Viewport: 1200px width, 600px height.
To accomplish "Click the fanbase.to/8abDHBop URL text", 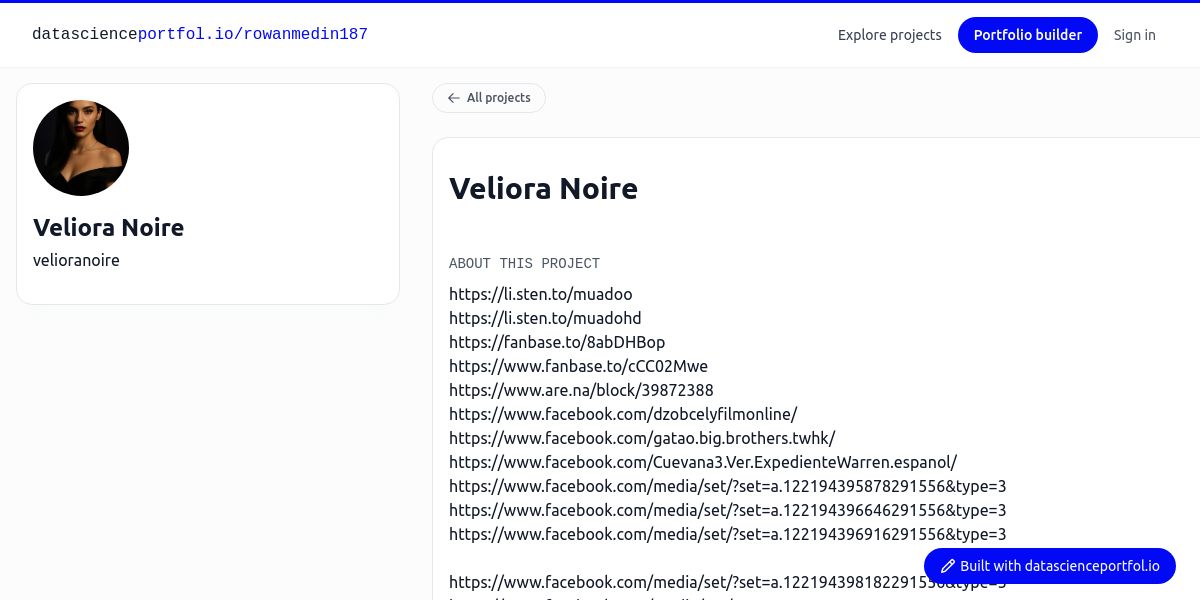I will click(557, 342).
